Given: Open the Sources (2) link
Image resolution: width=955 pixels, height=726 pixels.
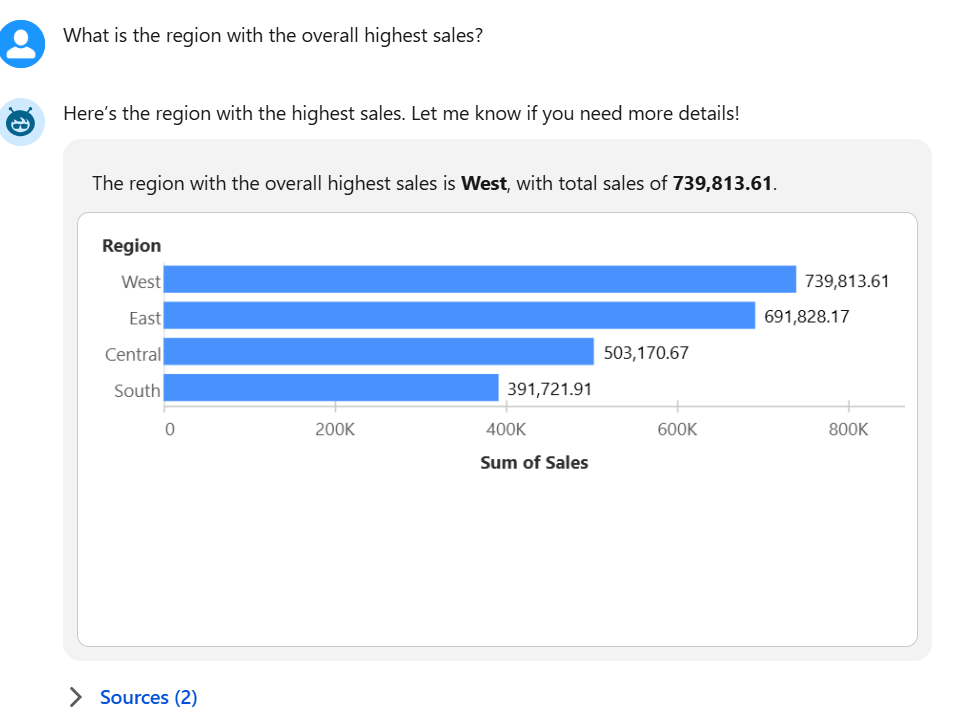Looking at the screenshot, I should (149, 697).
